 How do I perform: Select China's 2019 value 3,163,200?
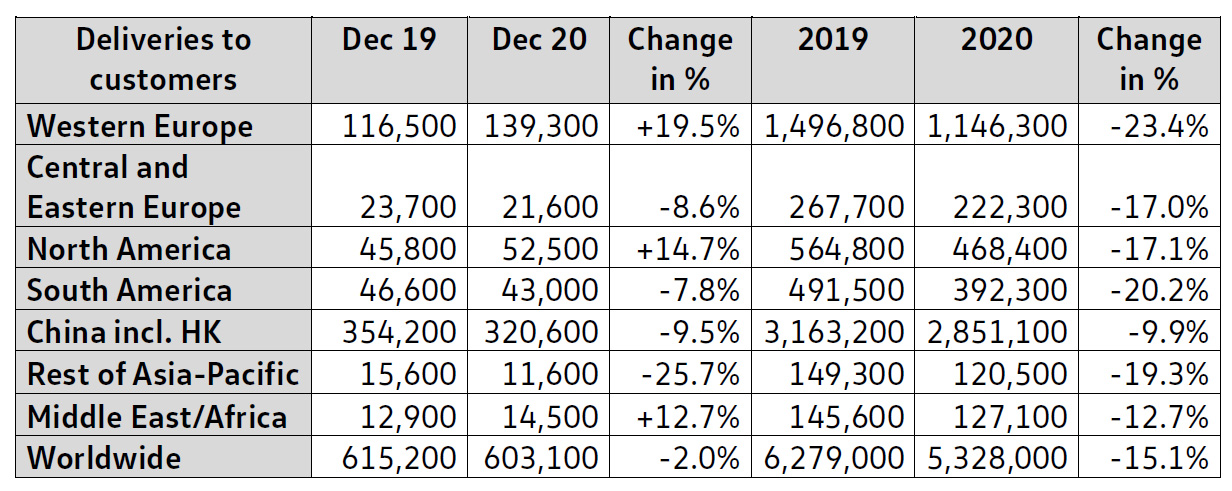835,332
